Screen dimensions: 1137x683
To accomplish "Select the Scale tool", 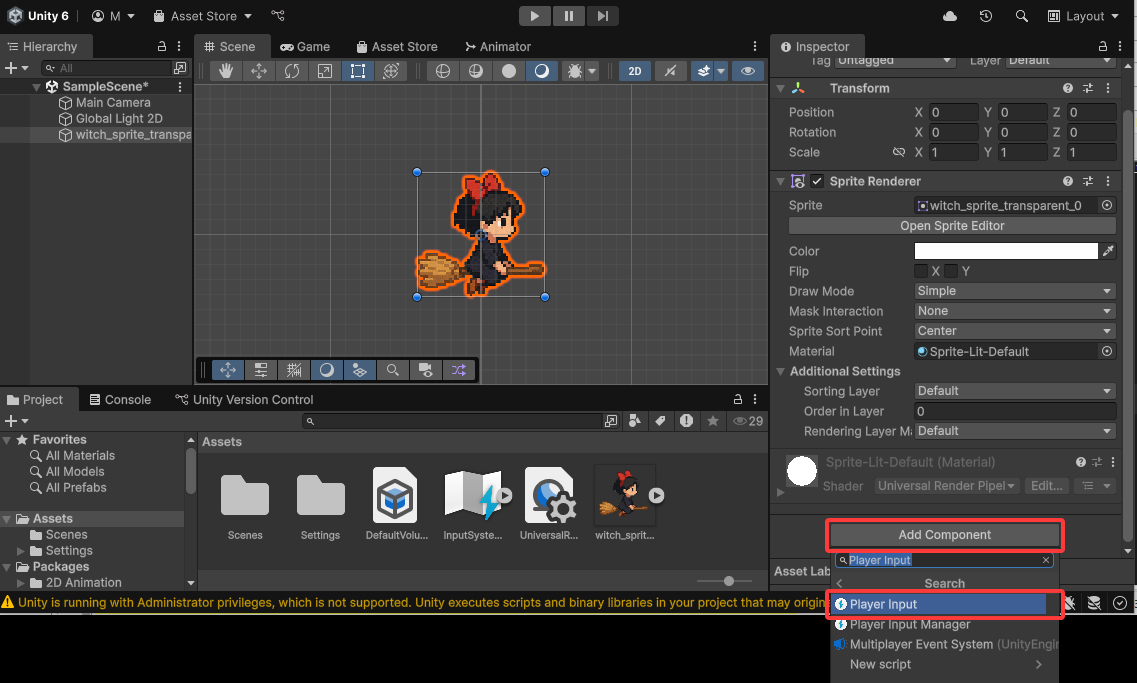I will [x=325, y=71].
